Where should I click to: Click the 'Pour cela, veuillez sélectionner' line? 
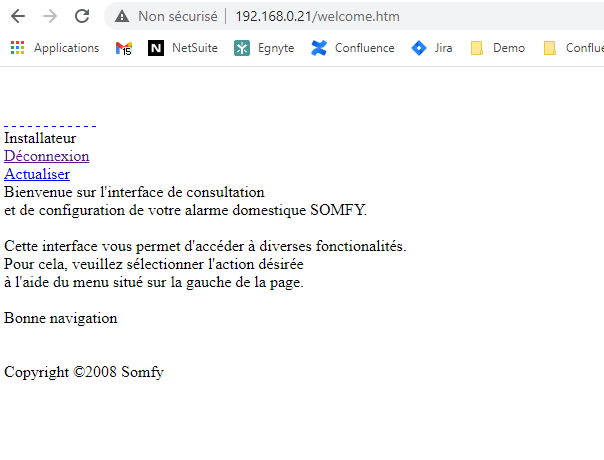[154, 264]
